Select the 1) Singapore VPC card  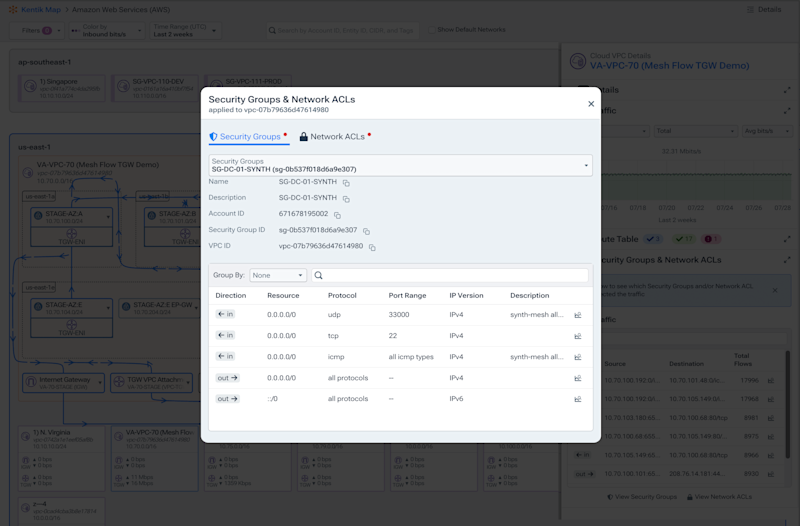(x=62, y=88)
